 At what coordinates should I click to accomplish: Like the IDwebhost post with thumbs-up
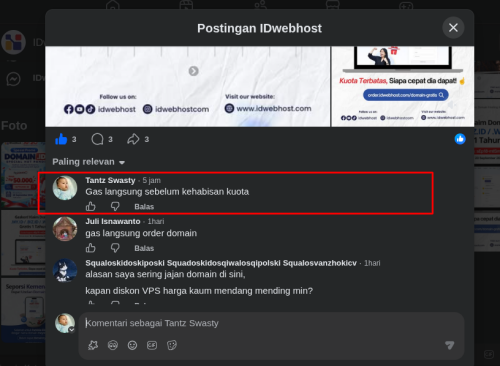pos(61,139)
